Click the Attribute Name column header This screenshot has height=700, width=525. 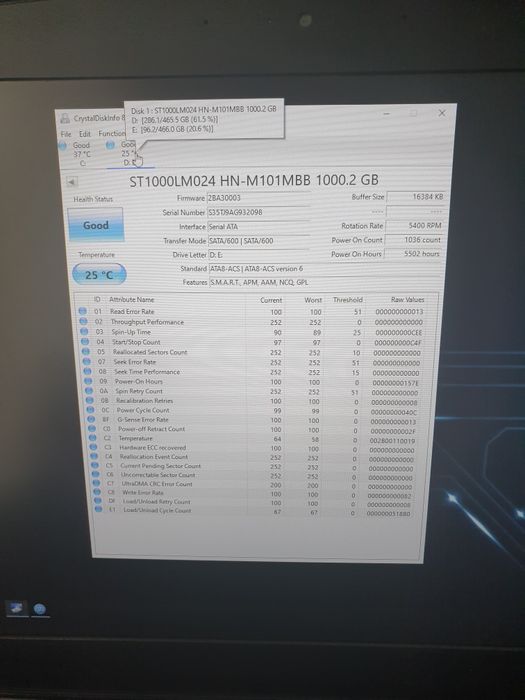(x=132, y=300)
